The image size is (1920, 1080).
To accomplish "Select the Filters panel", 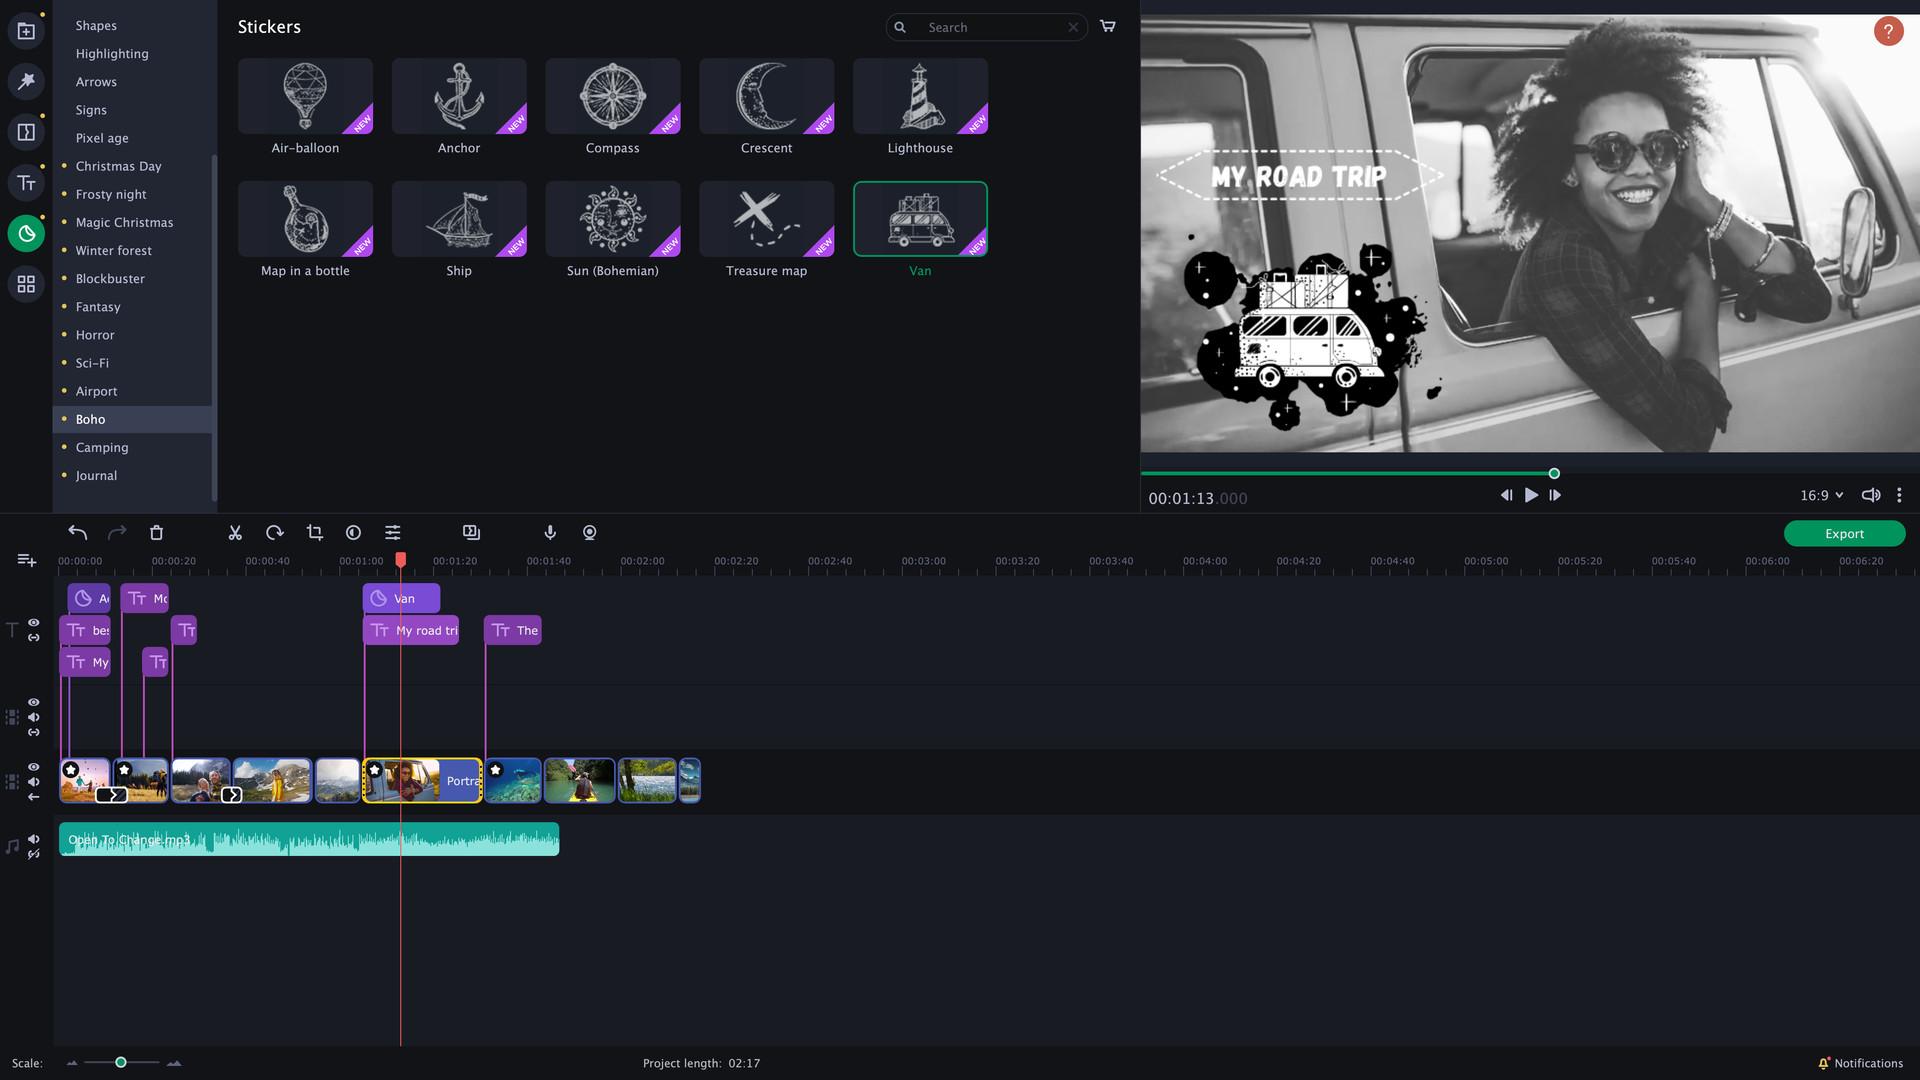I will click(x=26, y=82).
